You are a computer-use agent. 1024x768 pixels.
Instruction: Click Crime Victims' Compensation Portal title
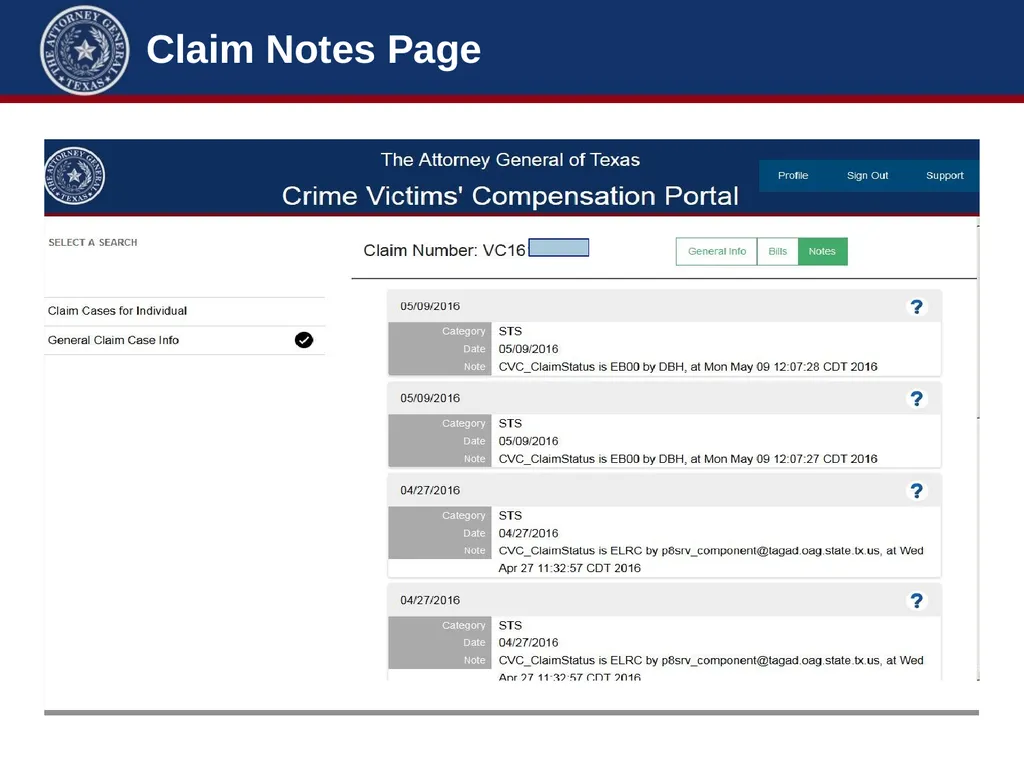click(510, 196)
